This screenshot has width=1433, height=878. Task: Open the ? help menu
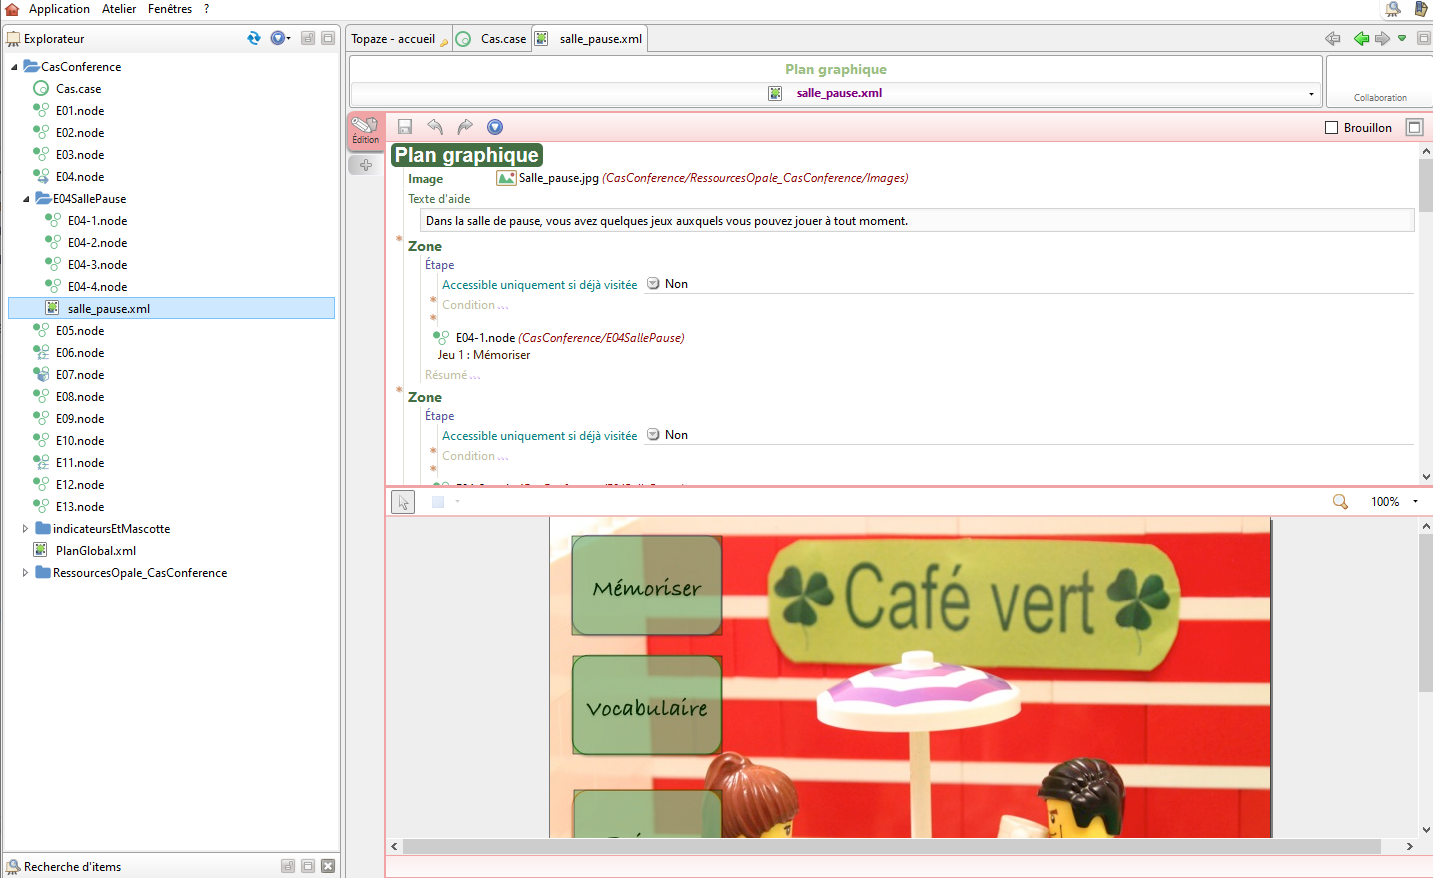click(206, 9)
